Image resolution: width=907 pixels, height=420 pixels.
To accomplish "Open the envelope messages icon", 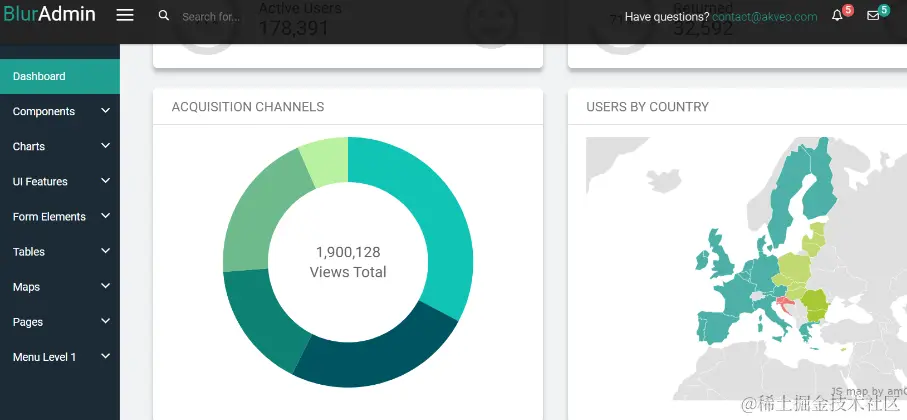I will (873, 16).
